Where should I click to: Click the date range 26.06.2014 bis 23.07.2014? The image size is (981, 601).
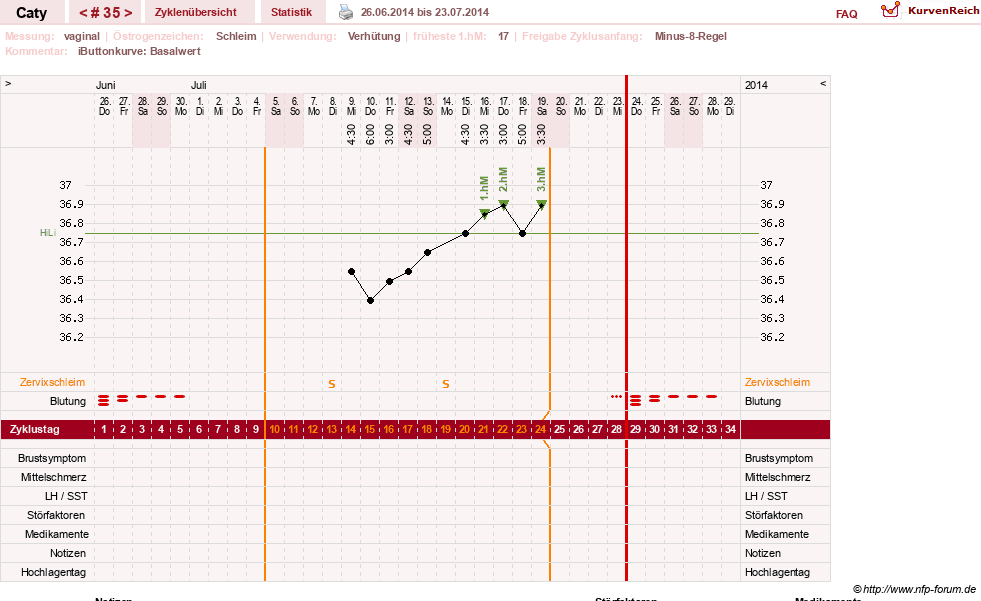[425, 12]
